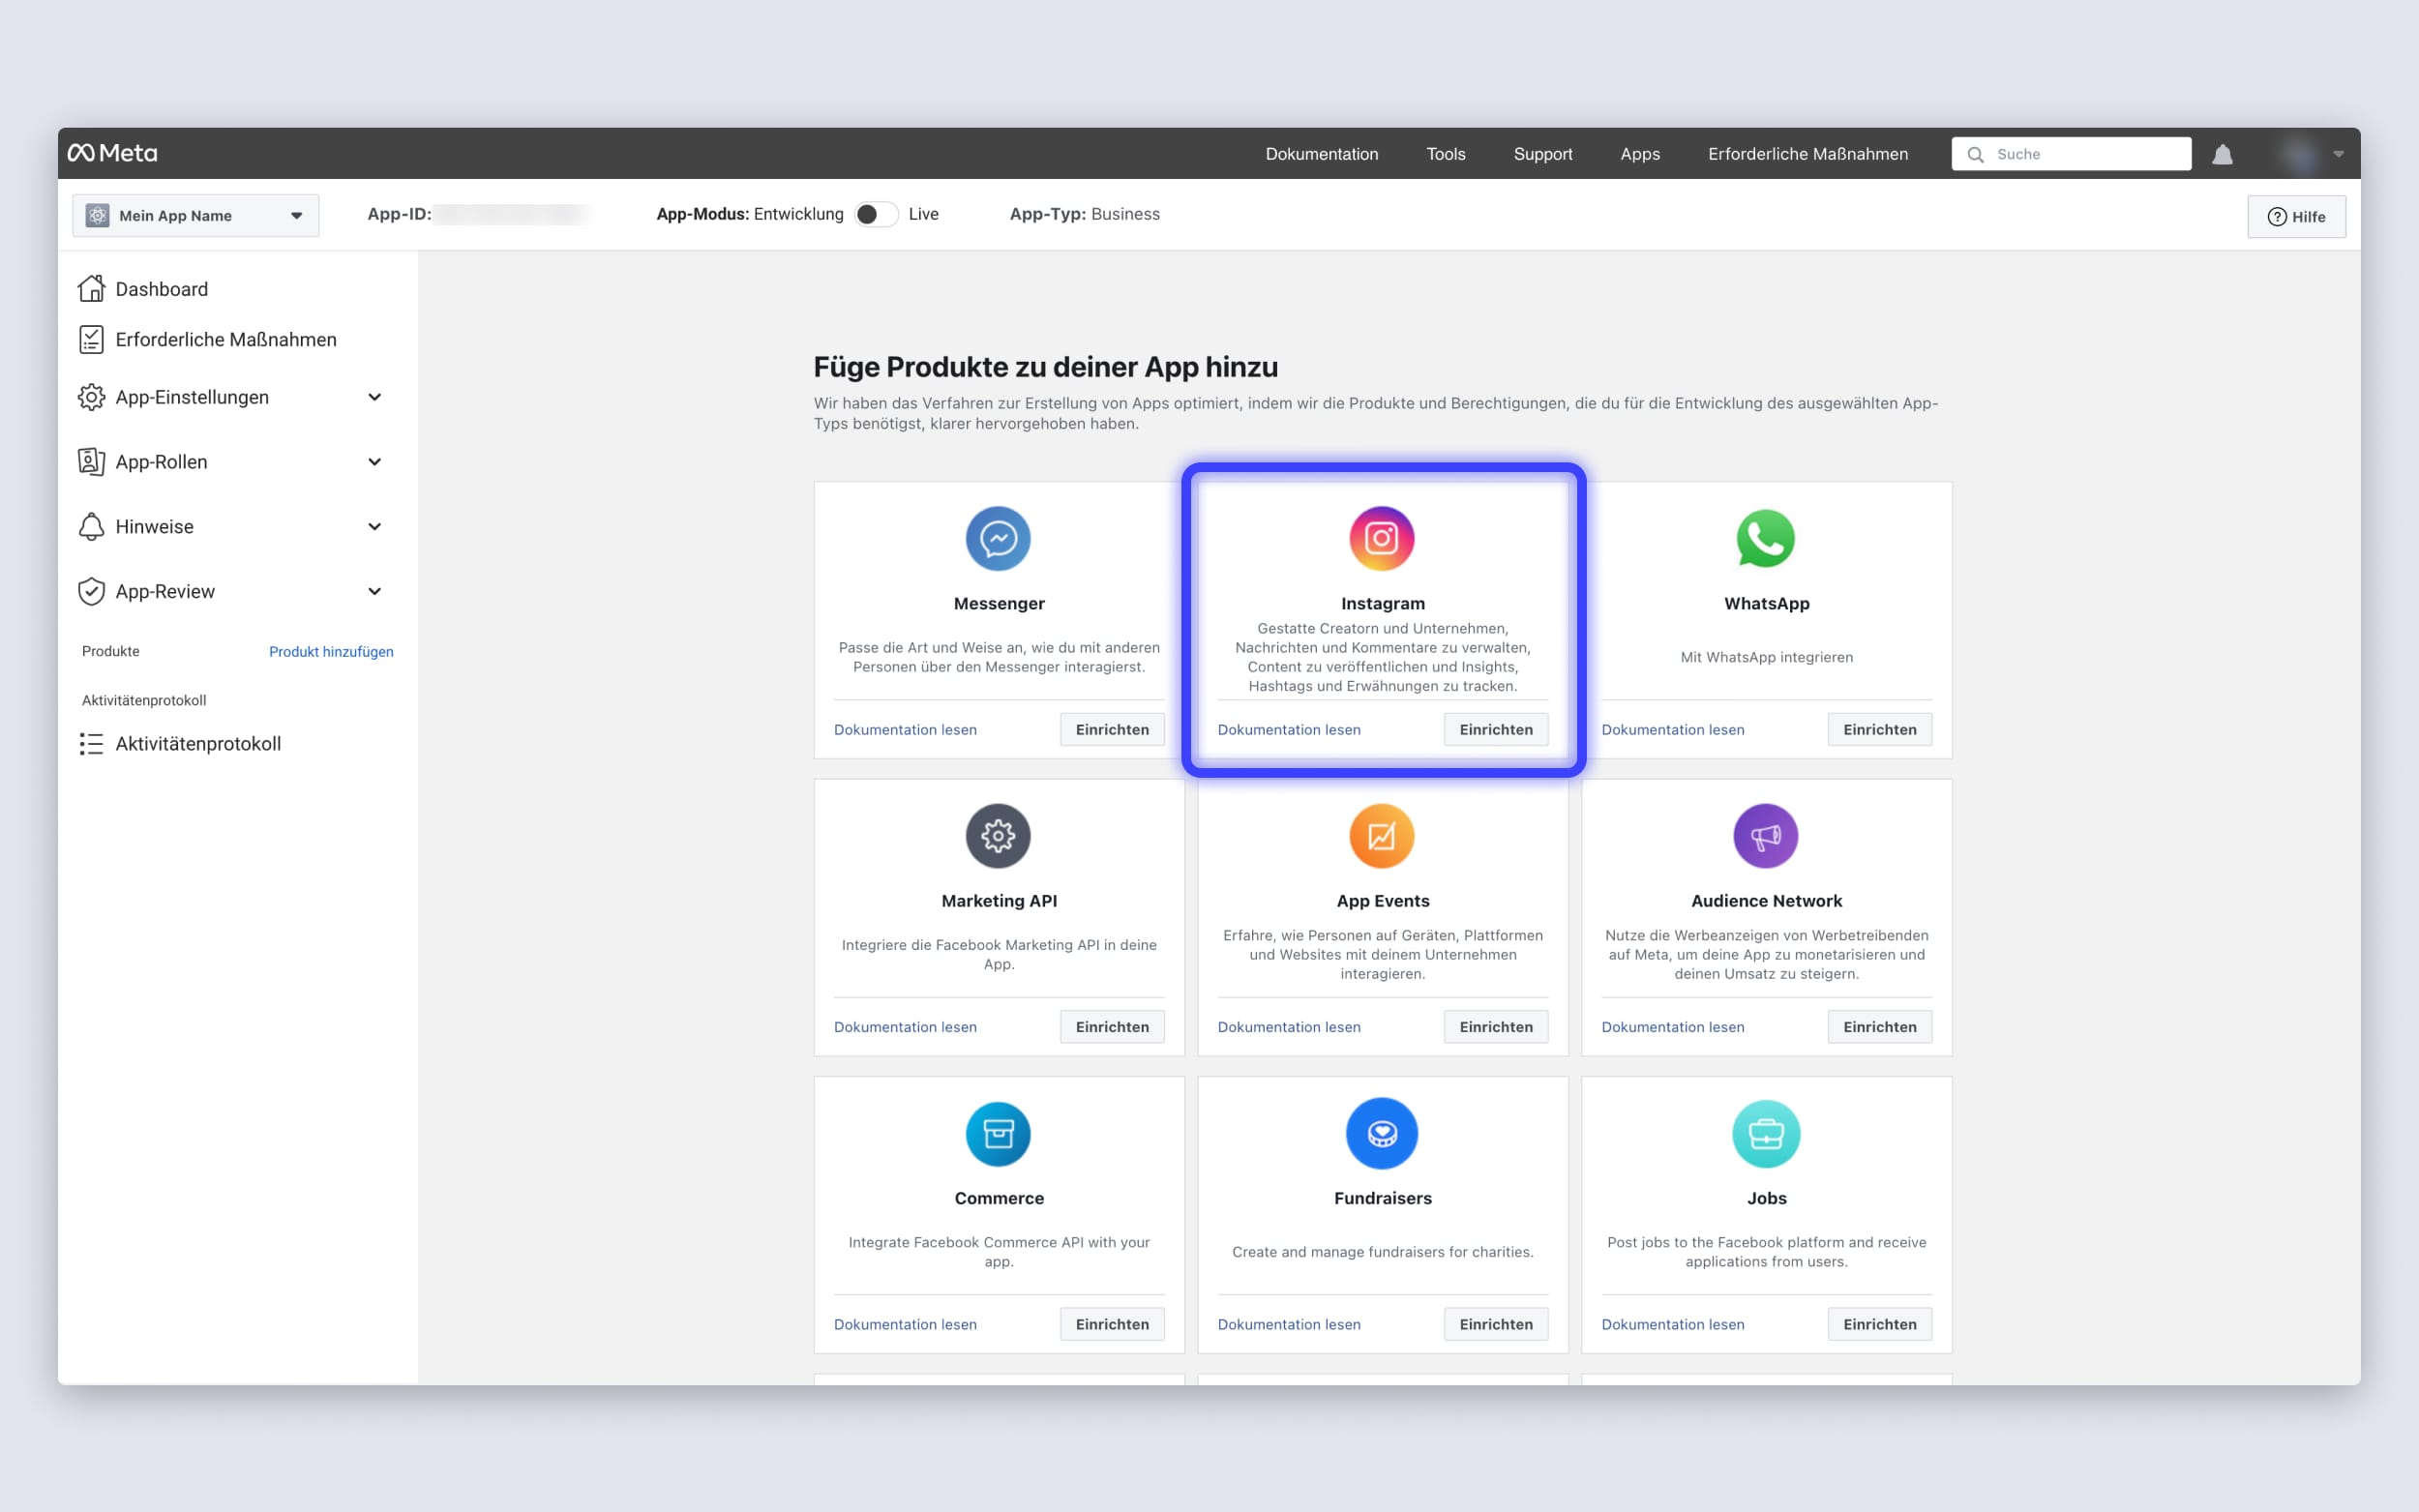Open Dokumentation lesen for Marketing API
Image resolution: width=2419 pixels, height=1512 pixels.
(x=905, y=1026)
